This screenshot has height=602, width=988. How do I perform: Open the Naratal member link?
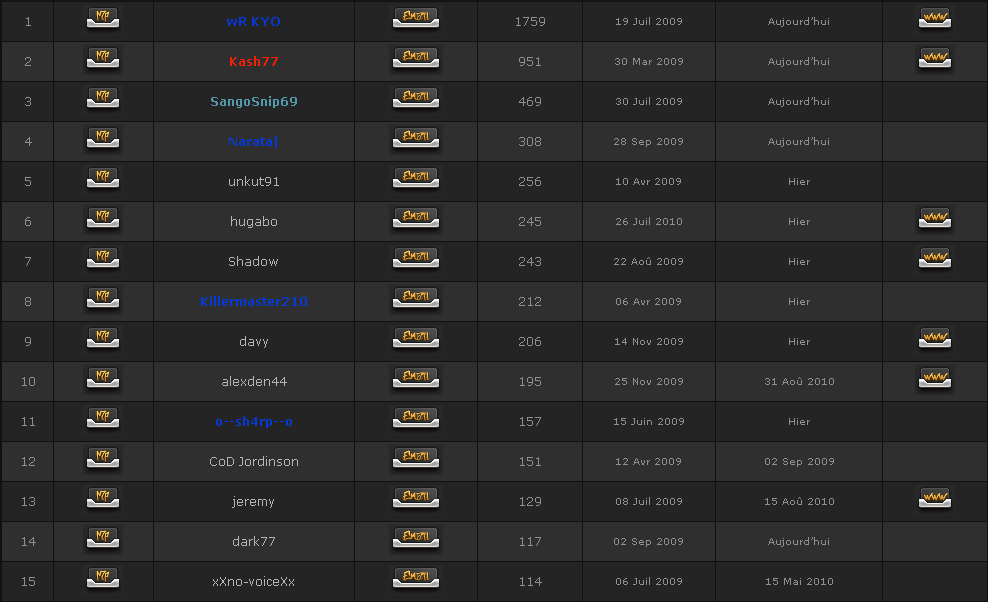tap(253, 141)
